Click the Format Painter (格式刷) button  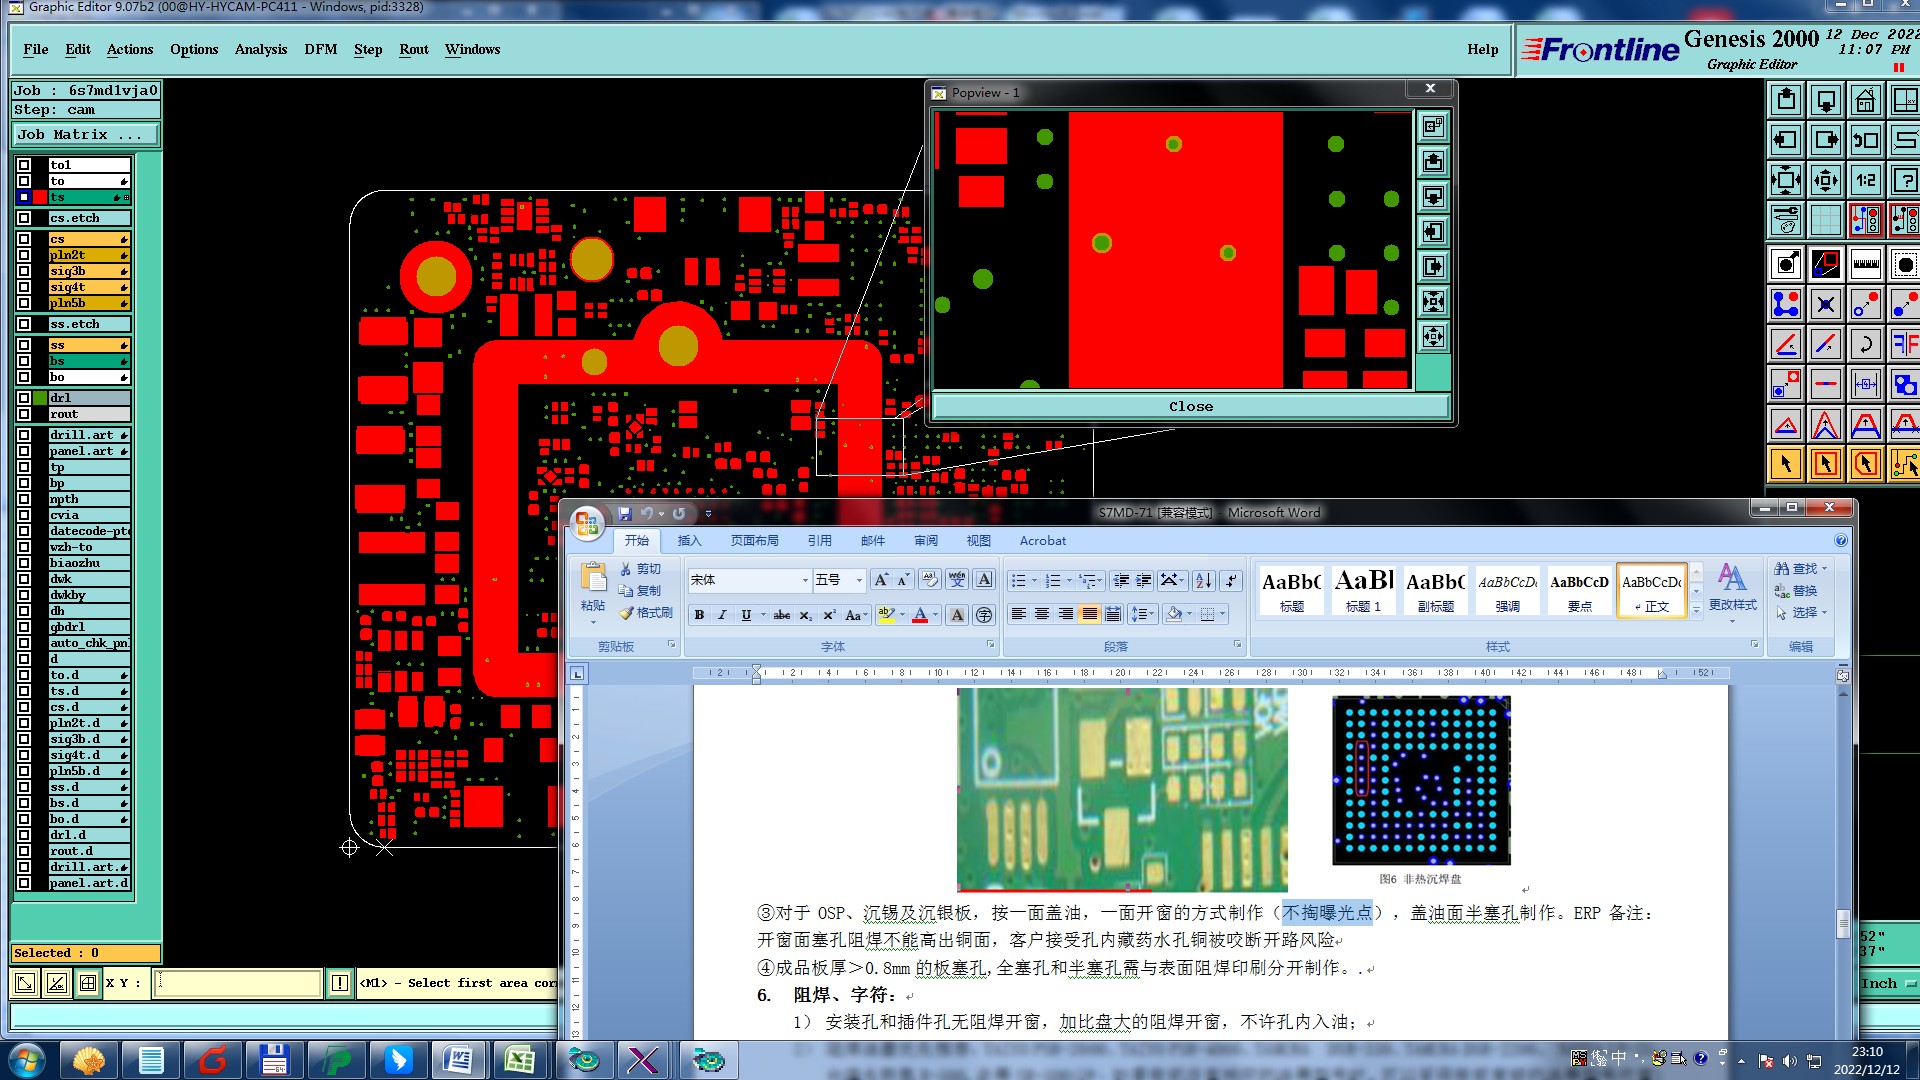pos(646,613)
